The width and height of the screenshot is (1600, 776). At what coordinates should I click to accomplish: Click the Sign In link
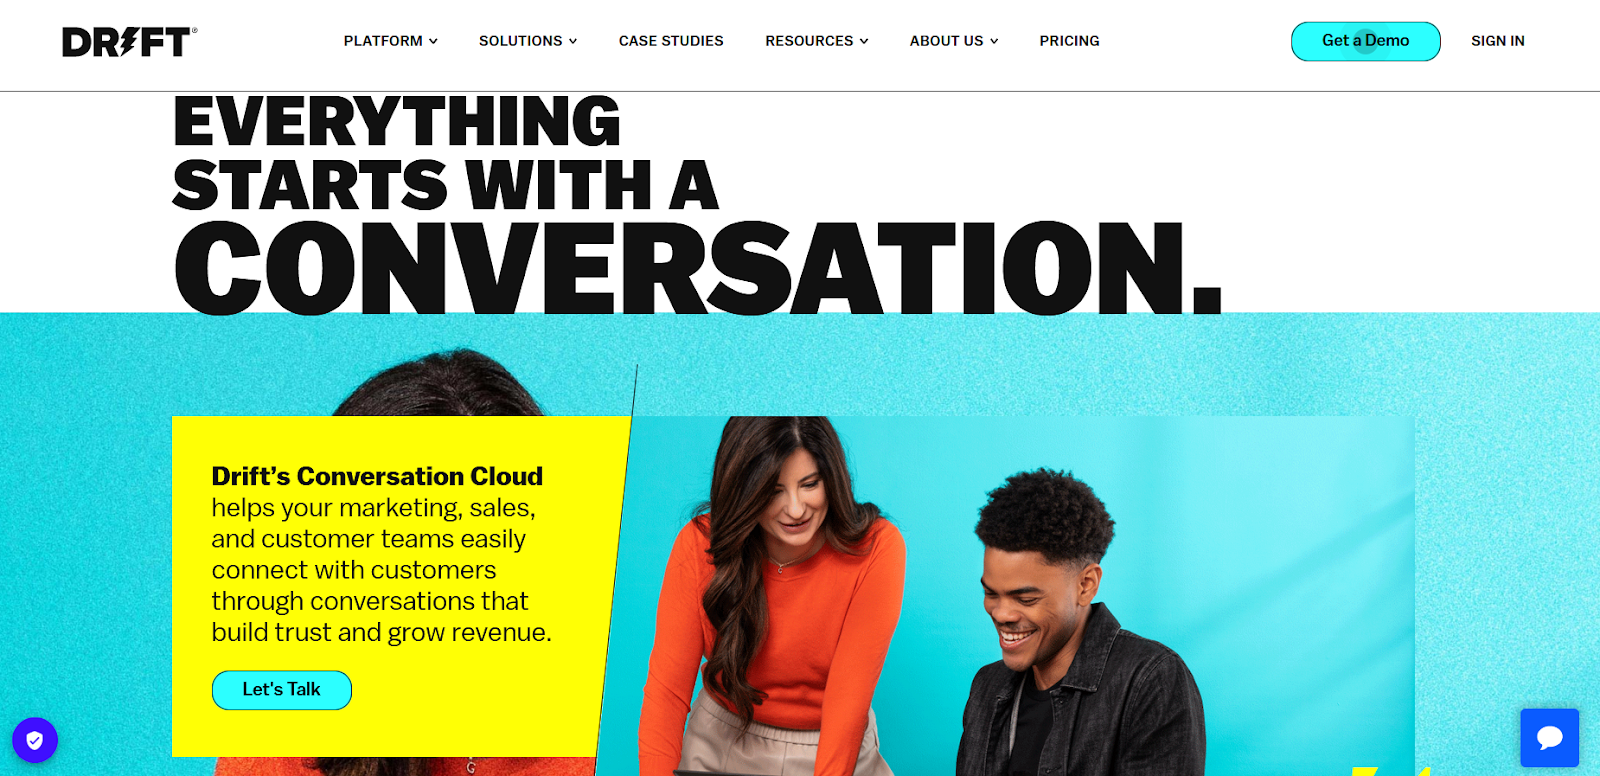point(1497,41)
